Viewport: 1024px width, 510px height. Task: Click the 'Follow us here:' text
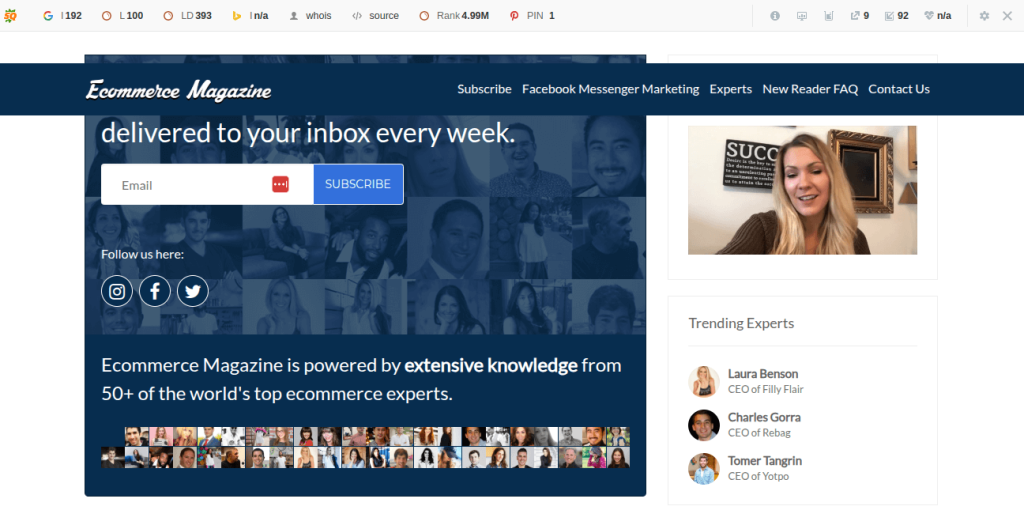point(142,254)
